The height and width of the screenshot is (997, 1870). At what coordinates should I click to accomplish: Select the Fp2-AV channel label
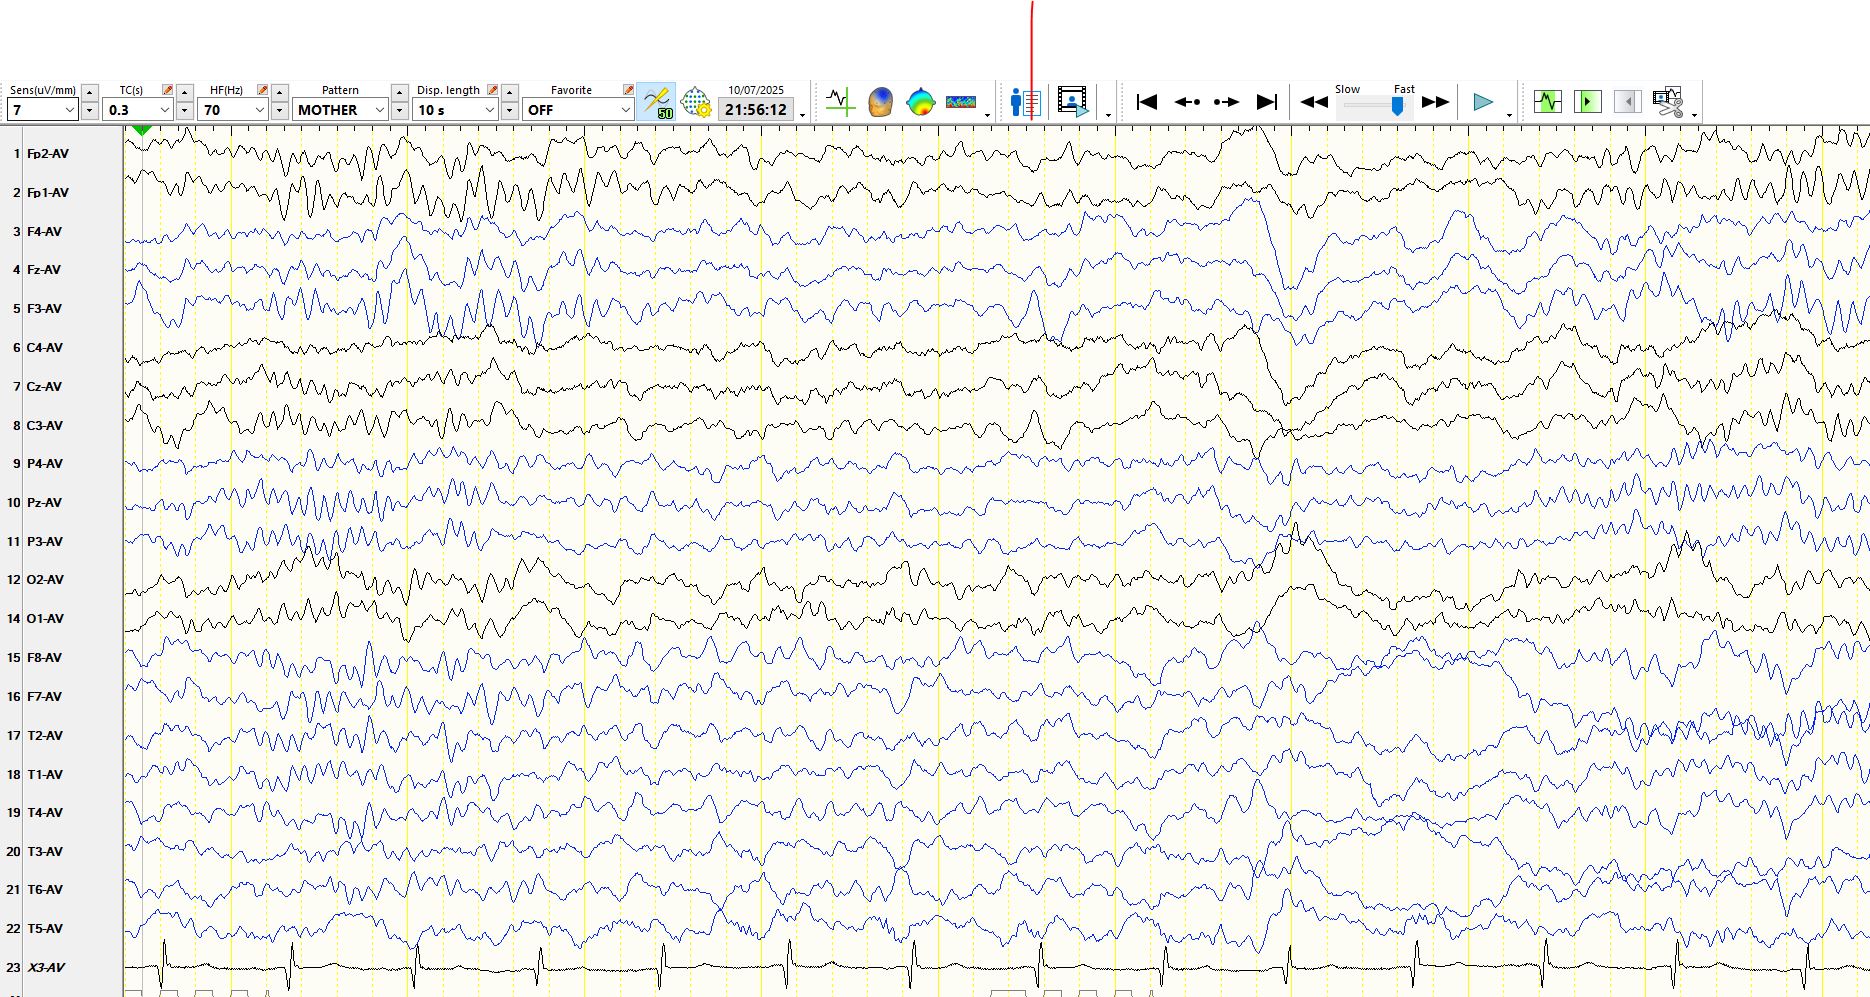coord(48,154)
